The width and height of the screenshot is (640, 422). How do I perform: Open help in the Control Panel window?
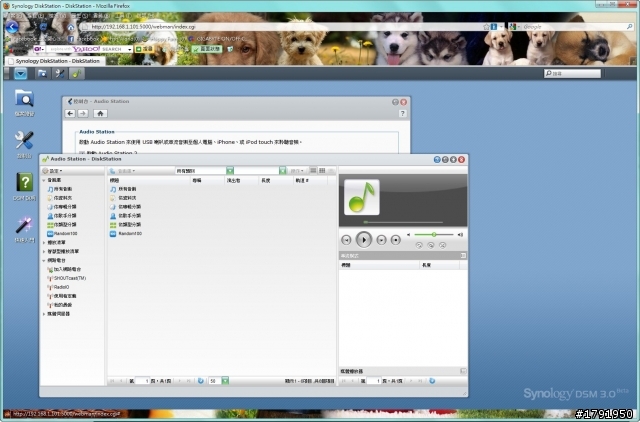[402, 113]
